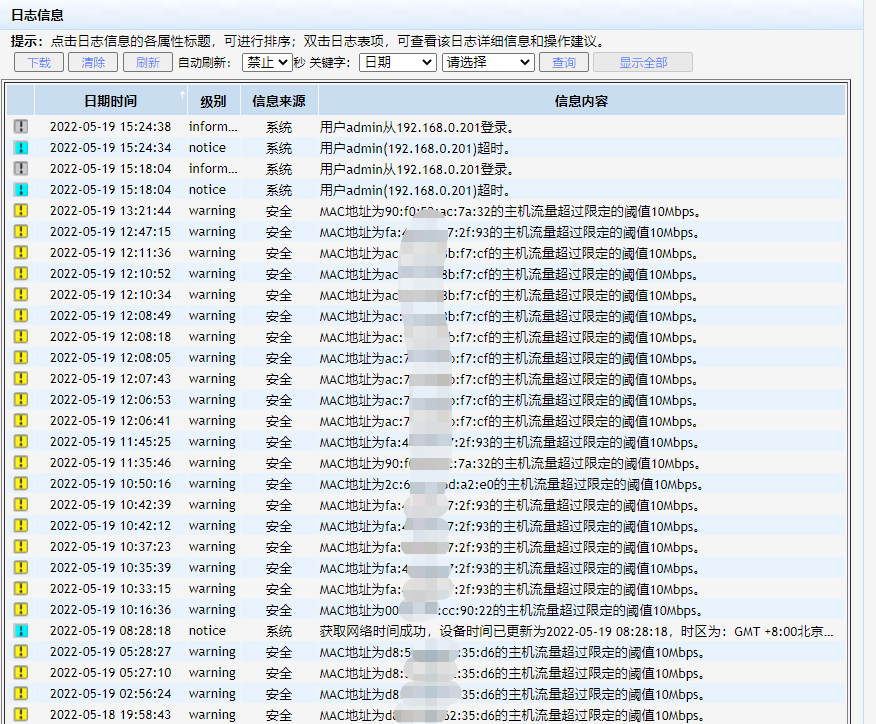Screen dimensions: 876x724
Task: Click the warning icon of the 12:47:15 row
Action: point(21,232)
